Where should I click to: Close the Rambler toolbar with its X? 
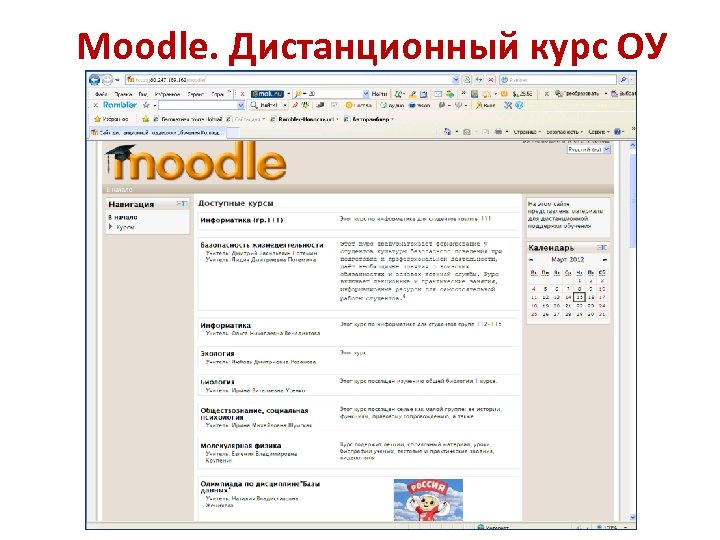[96, 105]
